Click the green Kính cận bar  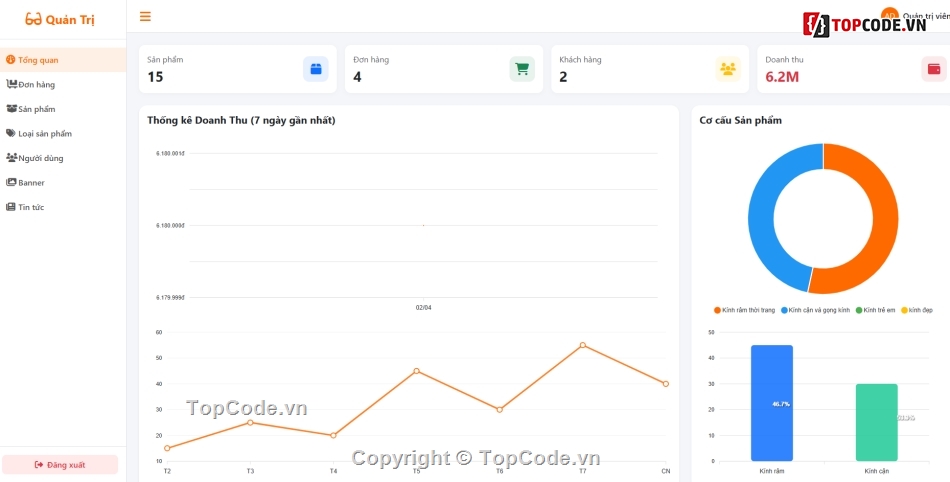(877, 422)
